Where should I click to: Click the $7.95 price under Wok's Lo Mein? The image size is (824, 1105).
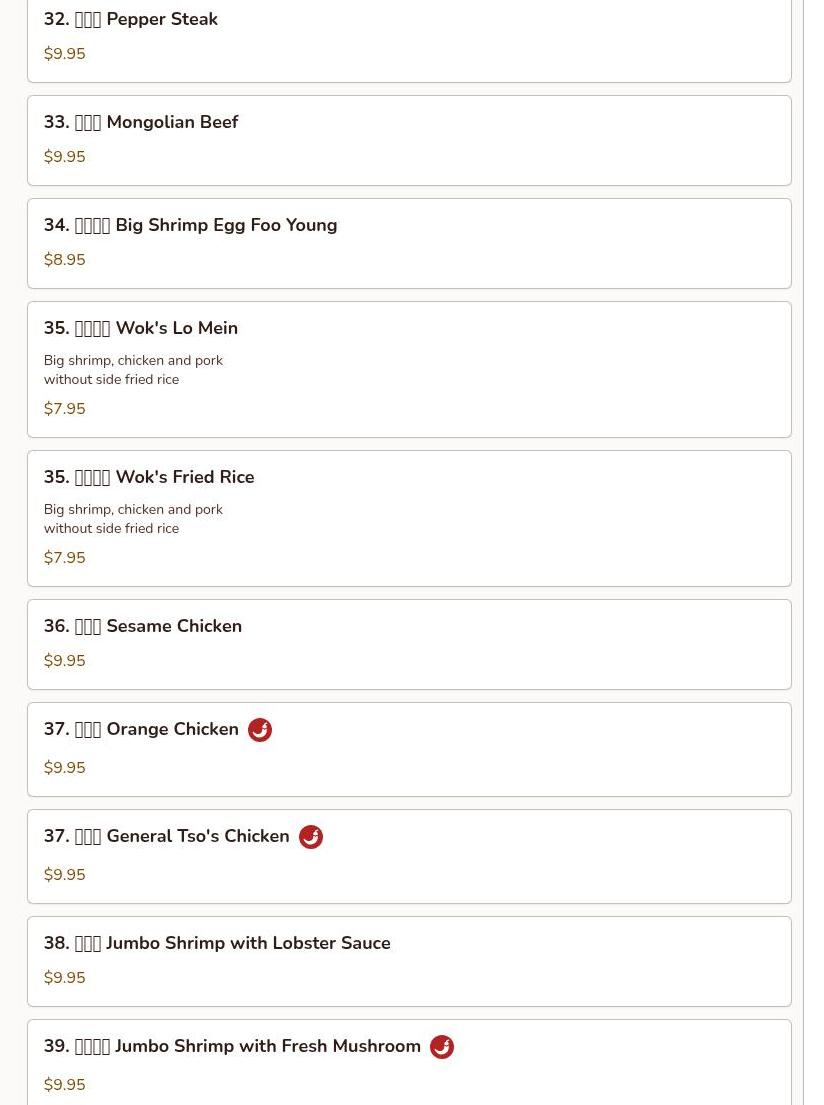[65, 409]
